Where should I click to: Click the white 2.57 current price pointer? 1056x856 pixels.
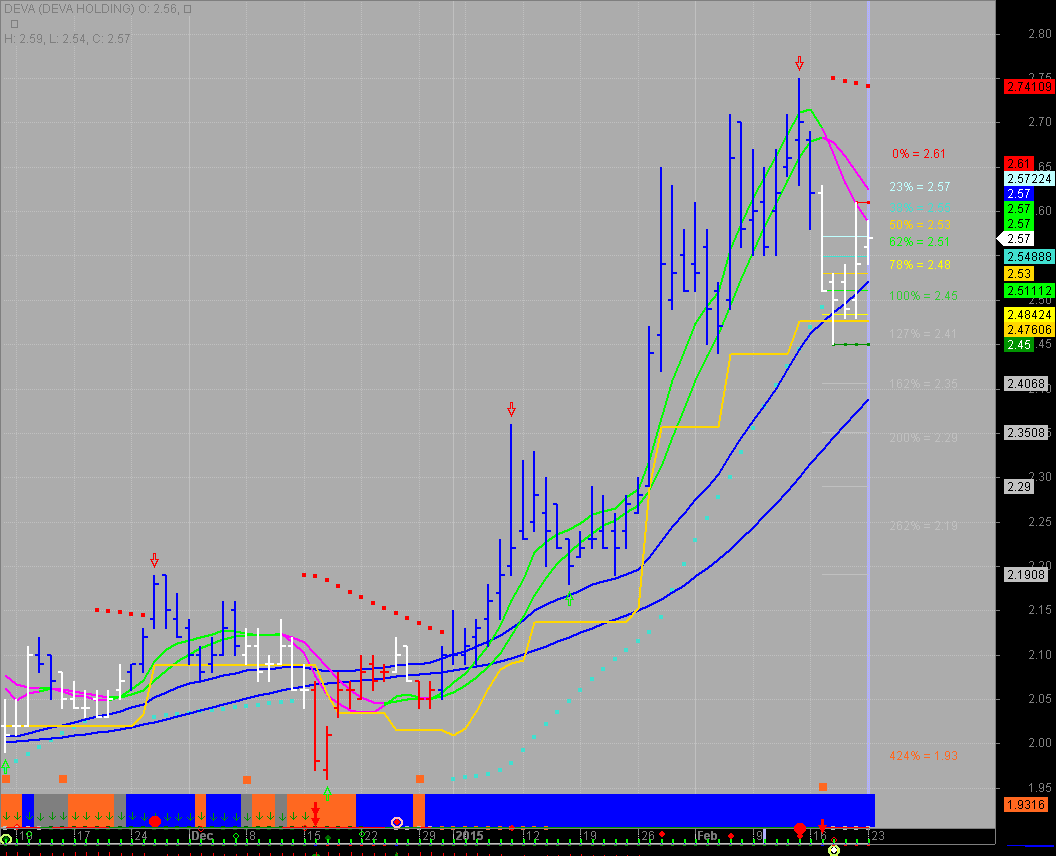(x=1017, y=239)
